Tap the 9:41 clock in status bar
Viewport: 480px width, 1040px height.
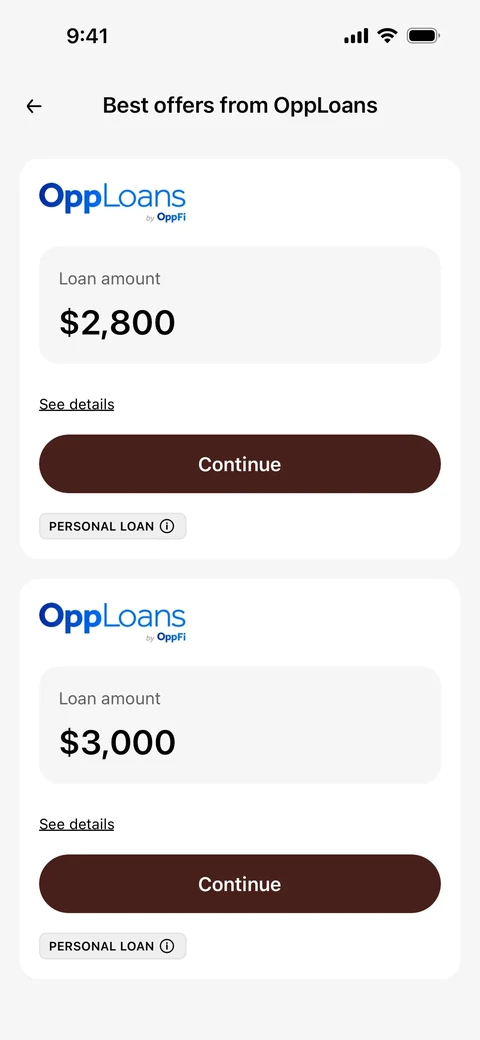(87, 36)
